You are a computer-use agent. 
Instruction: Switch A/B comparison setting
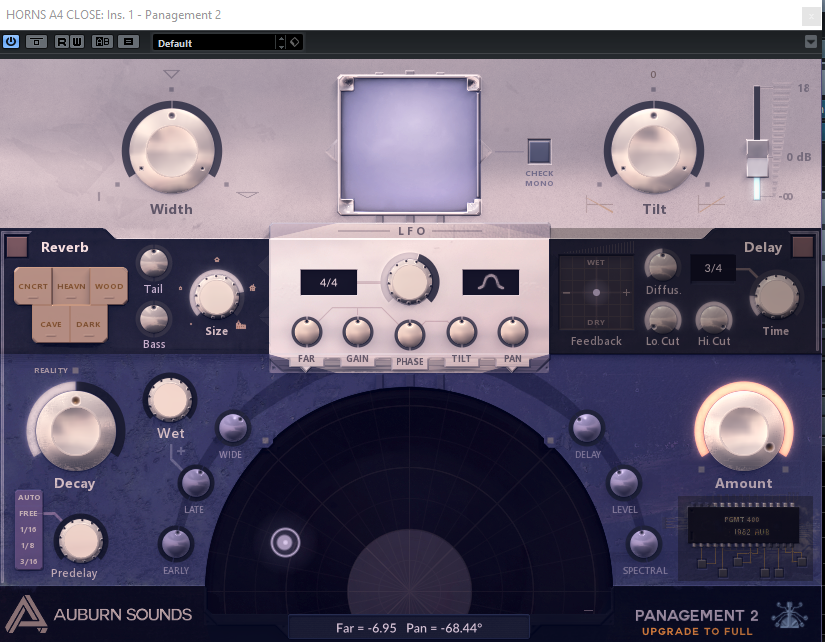point(102,42)
